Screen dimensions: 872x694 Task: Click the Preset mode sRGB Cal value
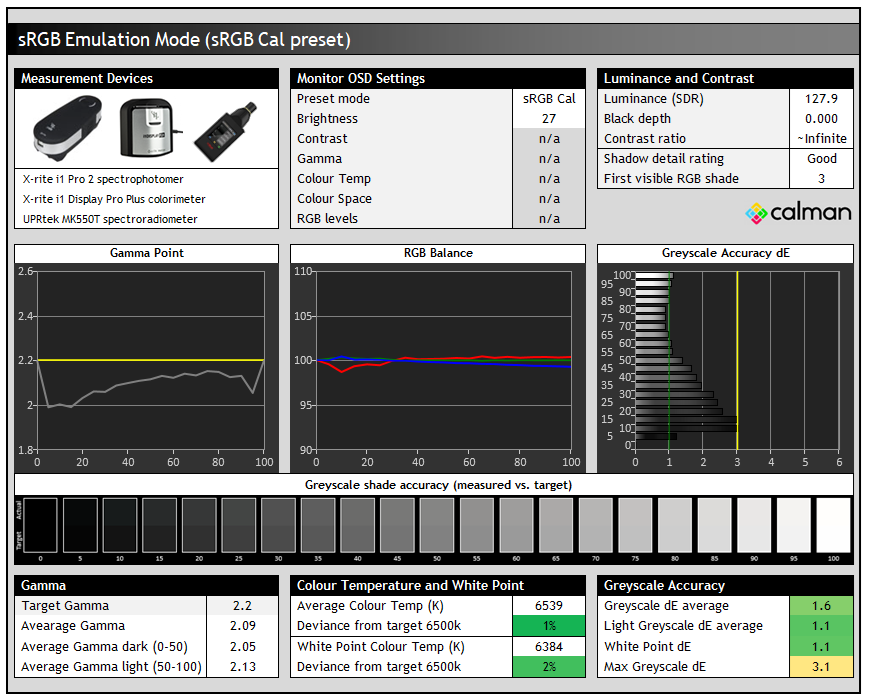pyautogui.click(x=548, y=99)
